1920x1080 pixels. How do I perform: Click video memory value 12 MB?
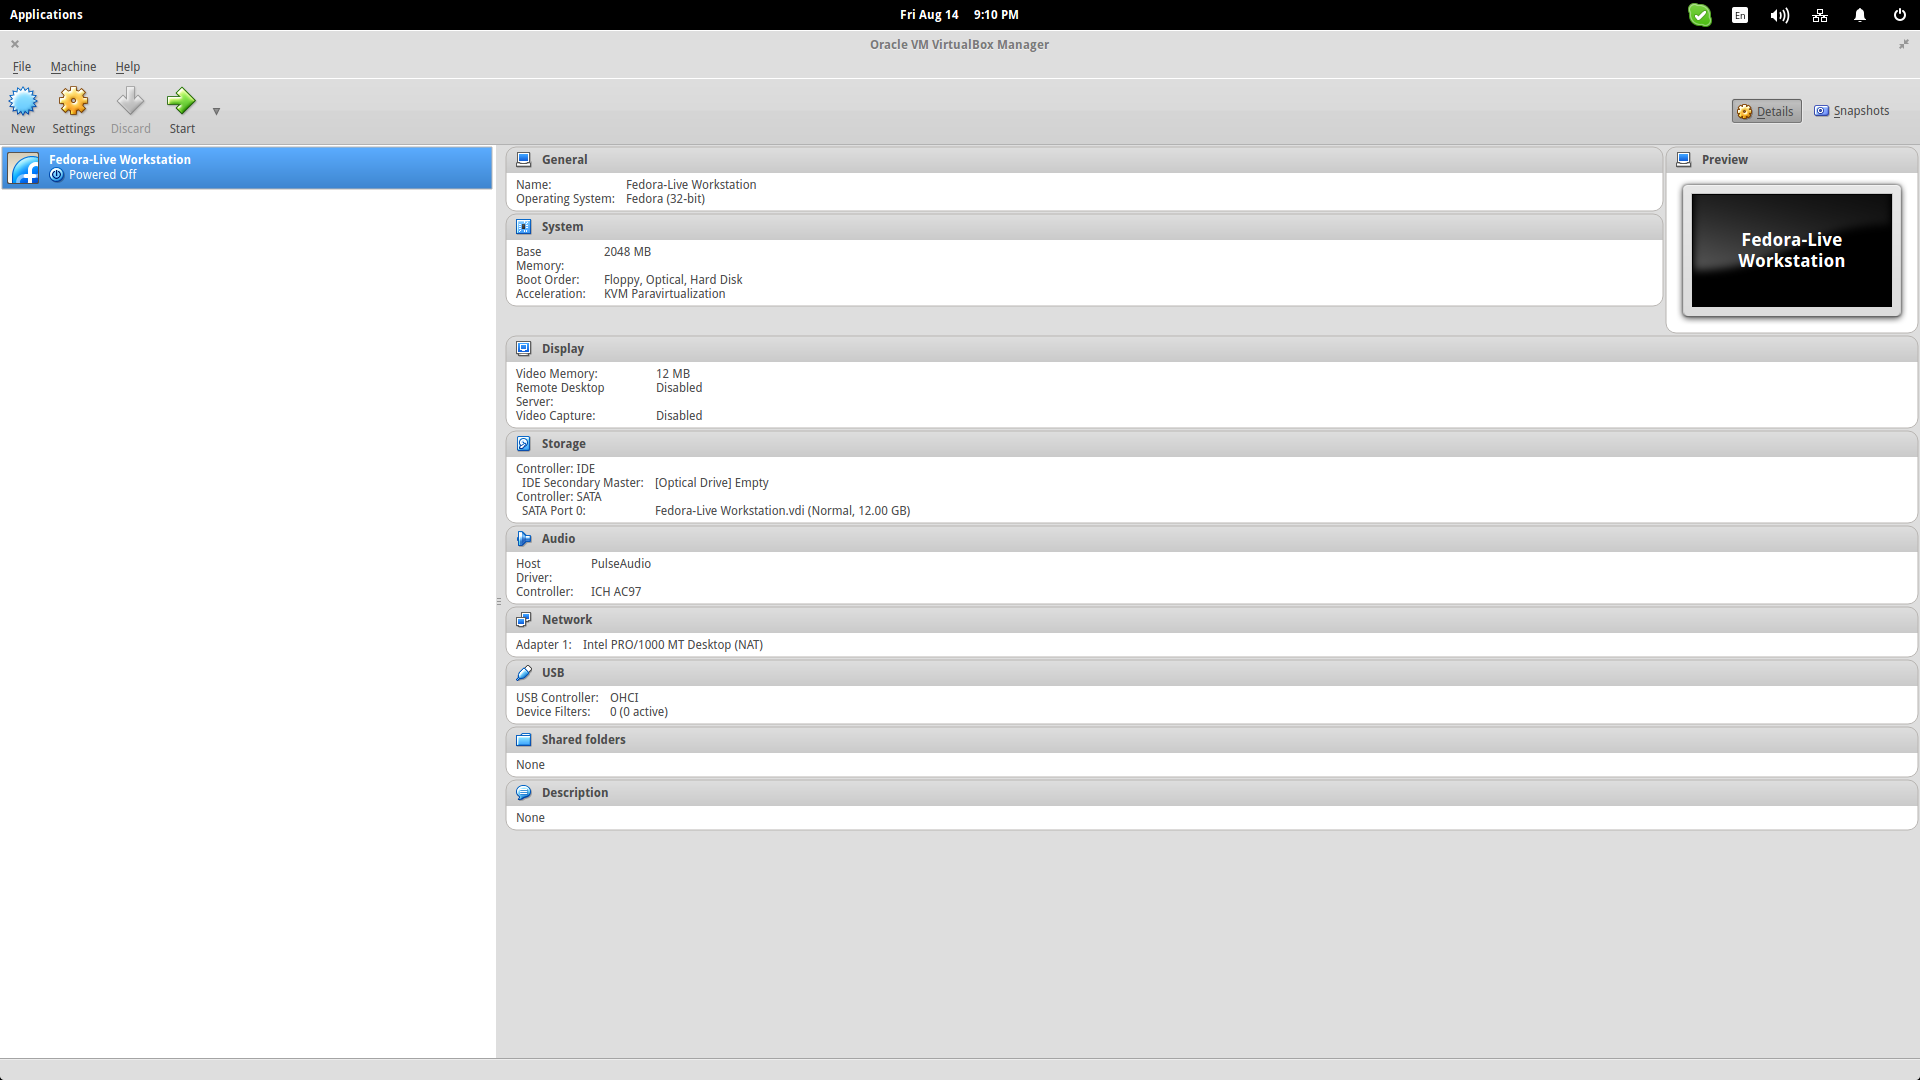click(x=673, y=374)
